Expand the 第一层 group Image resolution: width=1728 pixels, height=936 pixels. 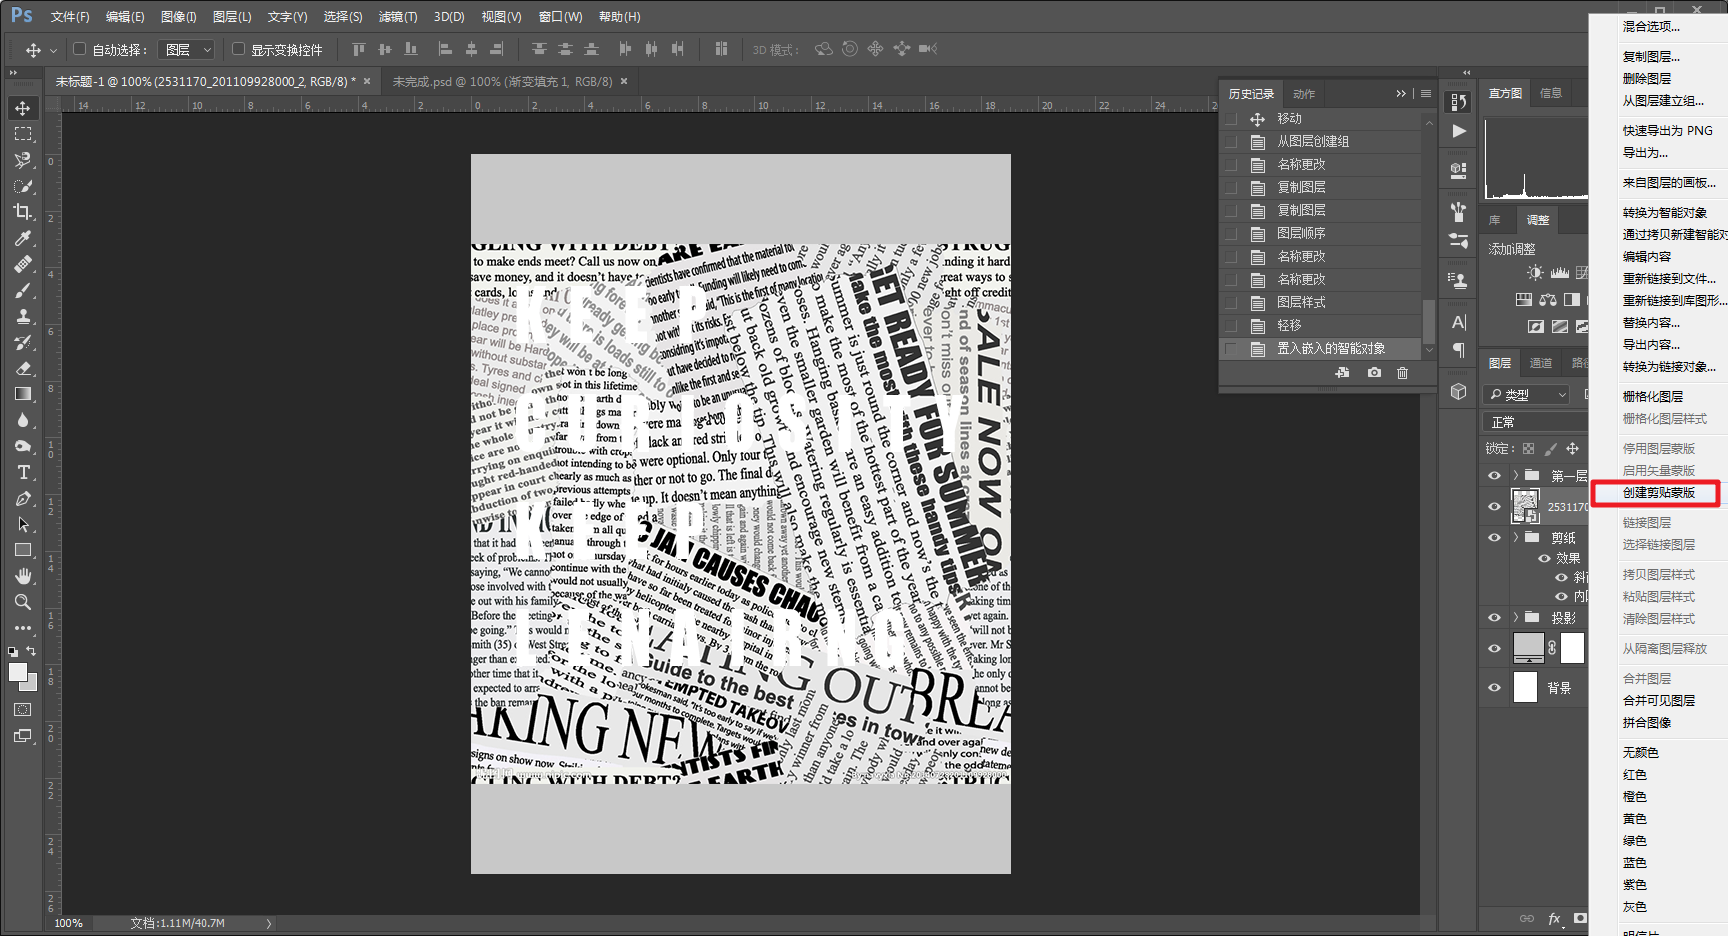pos(1516,476)
